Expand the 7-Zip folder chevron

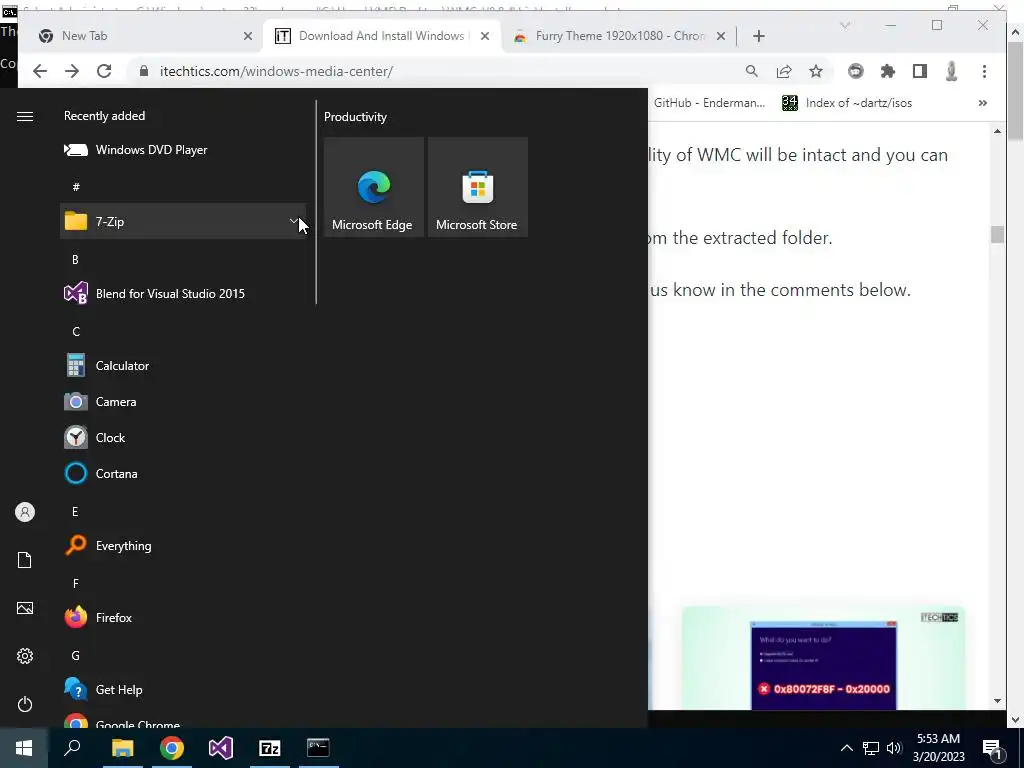(x=294, y=221)
